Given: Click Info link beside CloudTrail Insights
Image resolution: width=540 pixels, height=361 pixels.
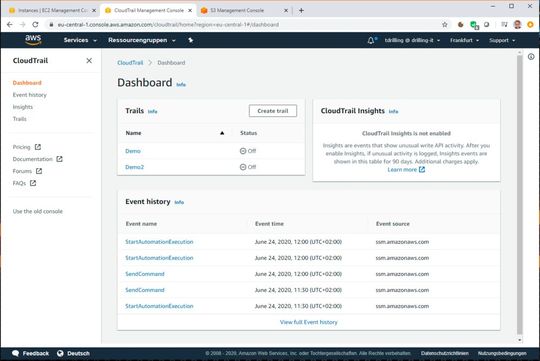Looking at the screenshot, I should click(x=393, y=112).
